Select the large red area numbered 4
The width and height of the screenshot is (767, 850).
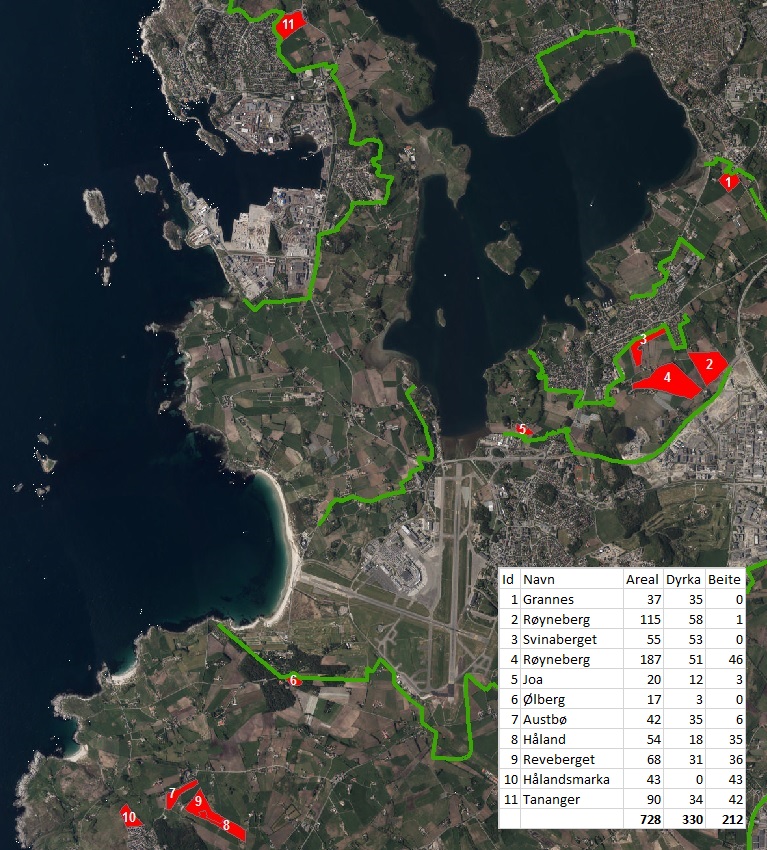click(667, 380)
